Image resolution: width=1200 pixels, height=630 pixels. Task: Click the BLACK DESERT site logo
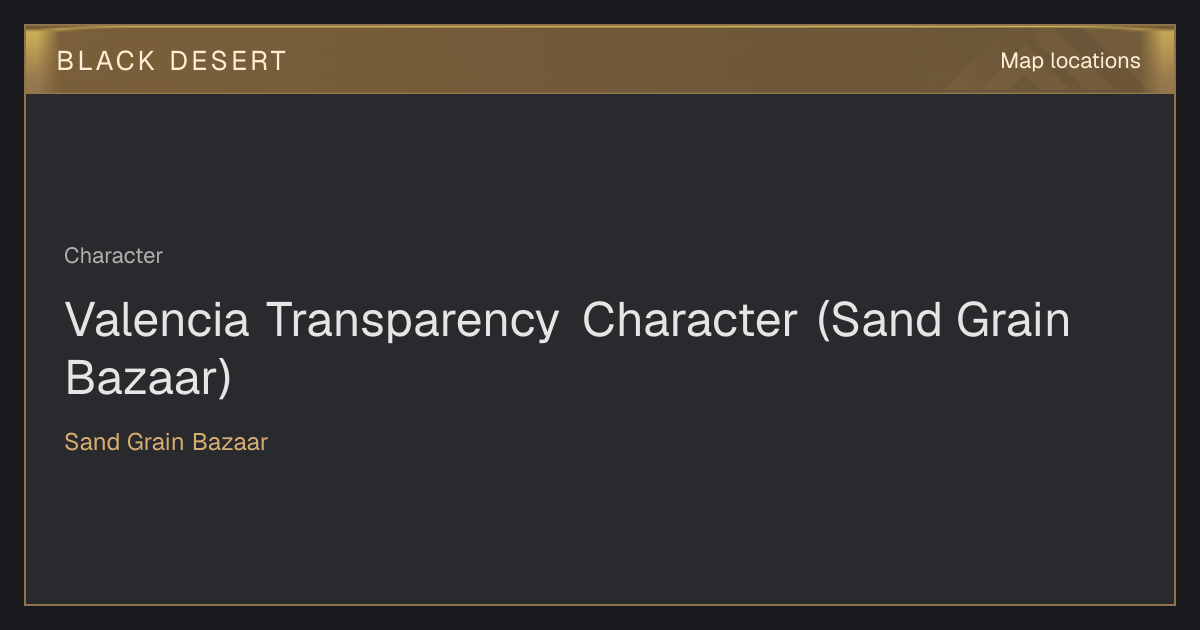[x=171, y=61]
